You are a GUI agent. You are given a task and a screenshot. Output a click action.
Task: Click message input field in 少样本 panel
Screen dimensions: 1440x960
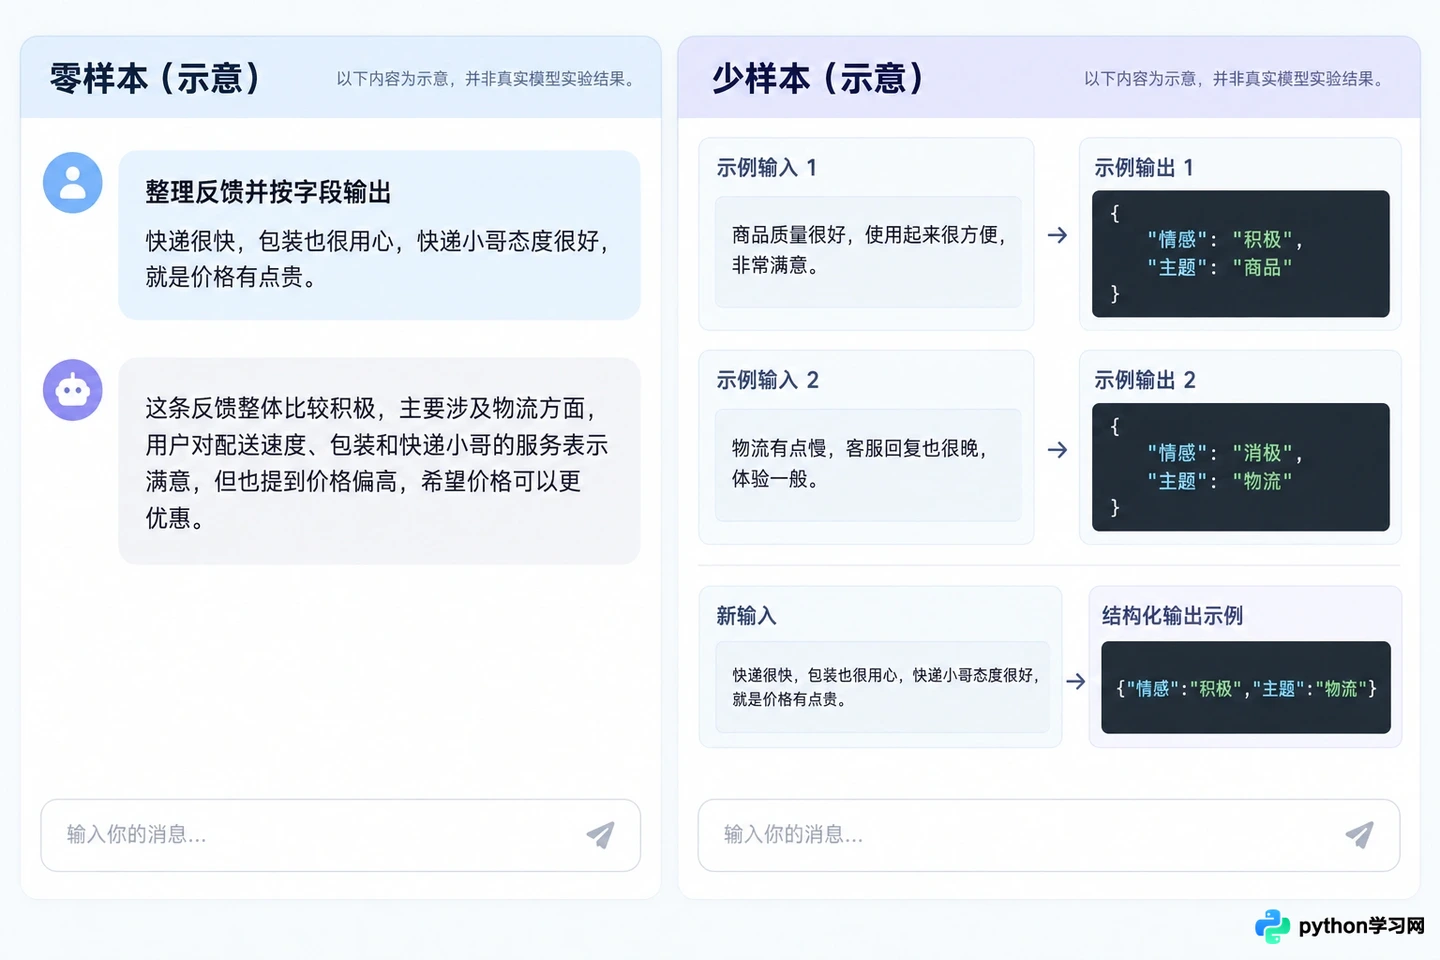pyautogui.click(x=1048, y=835)
